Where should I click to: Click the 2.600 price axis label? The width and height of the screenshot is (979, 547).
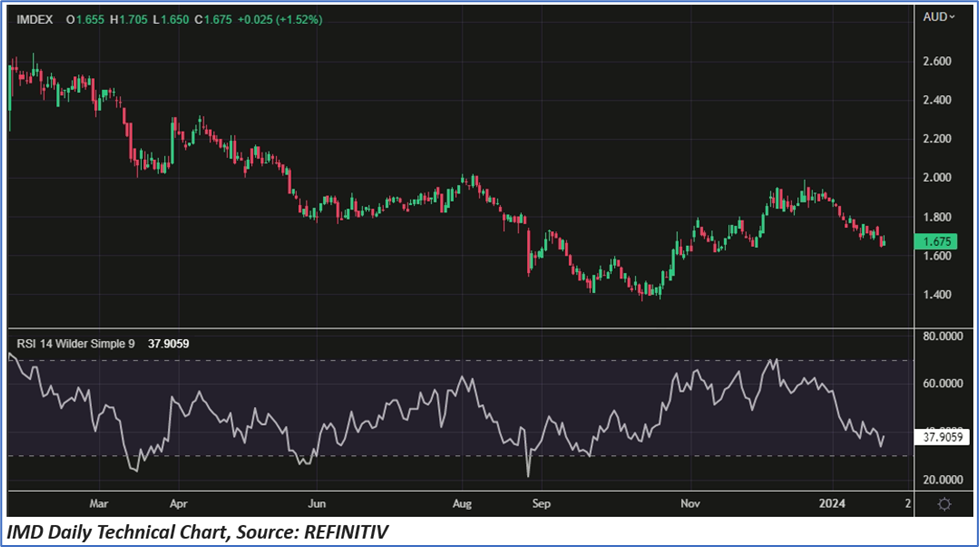[937, 61]
